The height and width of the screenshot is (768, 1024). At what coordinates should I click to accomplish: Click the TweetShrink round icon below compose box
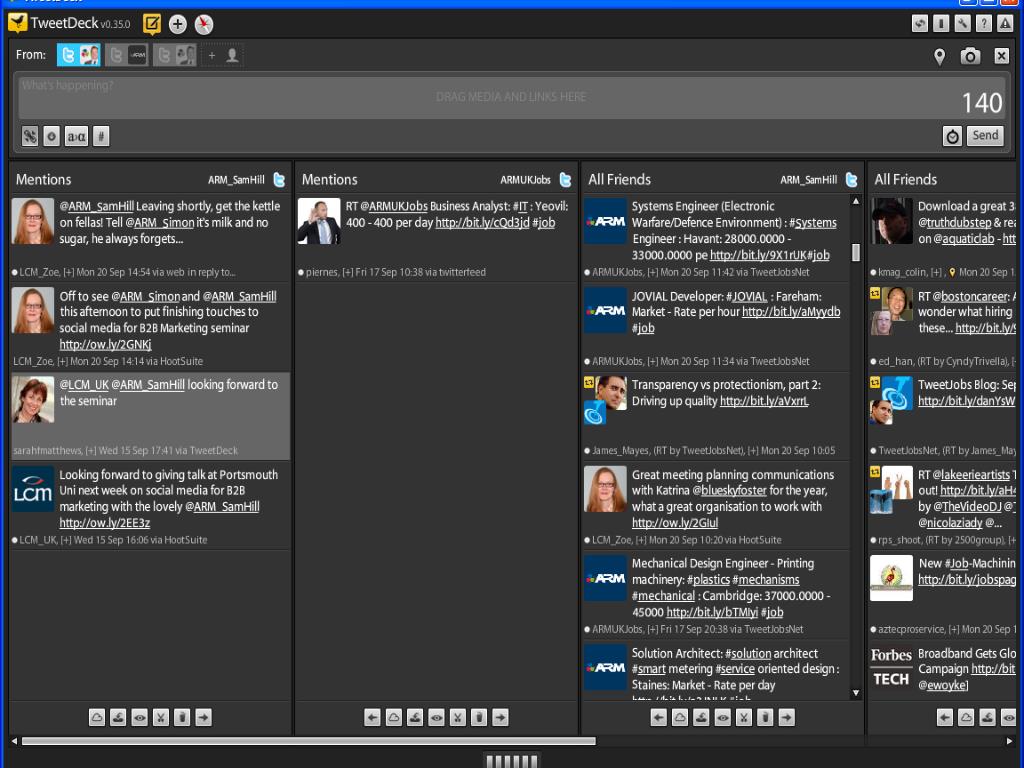coord(52,136)
